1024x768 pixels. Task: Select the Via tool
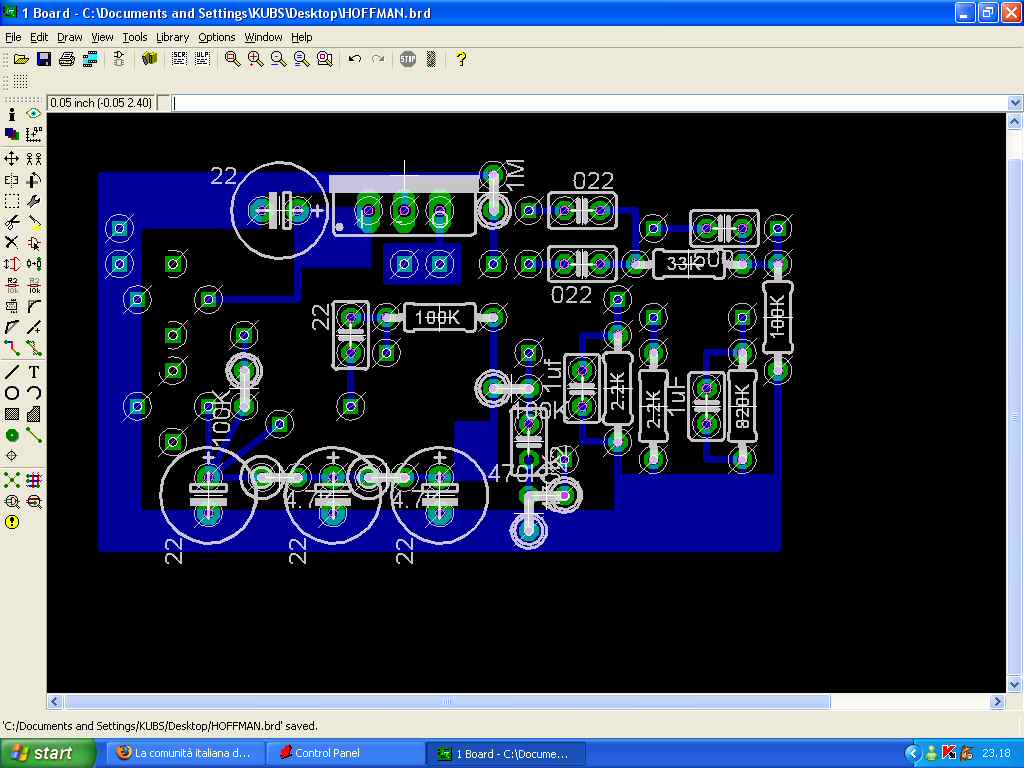click(x=12, y=435)
